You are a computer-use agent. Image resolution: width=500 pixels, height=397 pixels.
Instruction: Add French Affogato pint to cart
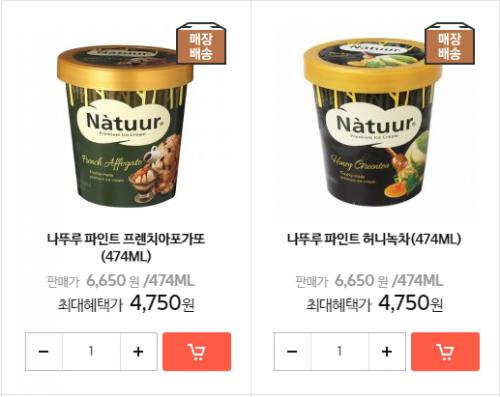click(x=197, y=351)
